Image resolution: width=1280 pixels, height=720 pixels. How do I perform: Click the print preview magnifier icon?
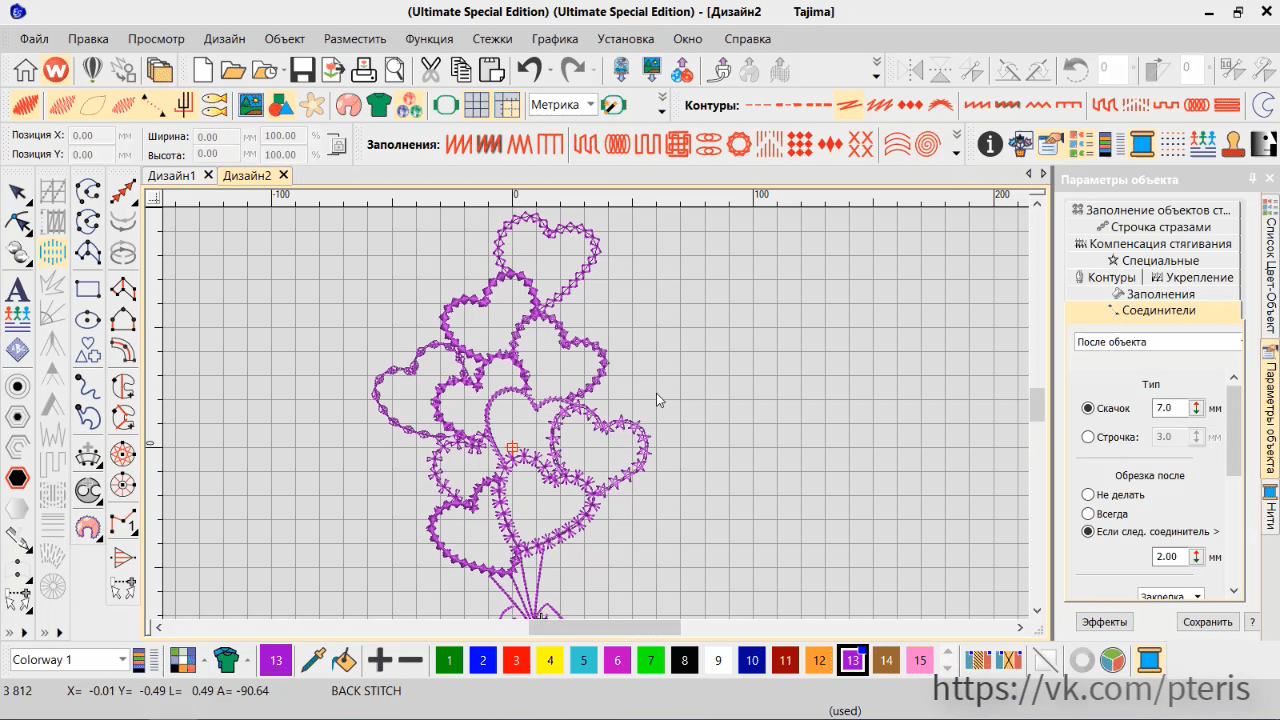click(x=395, y=70)
